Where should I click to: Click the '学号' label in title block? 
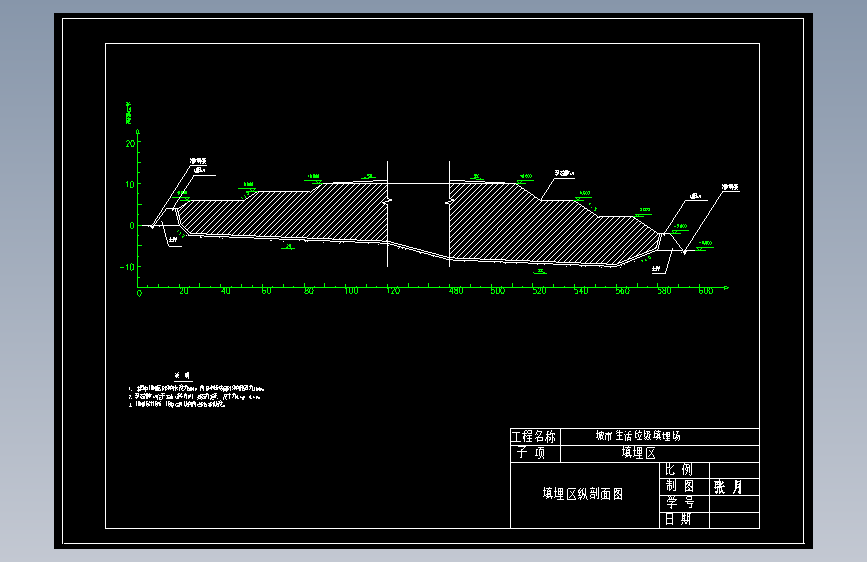tap(680, 502)
